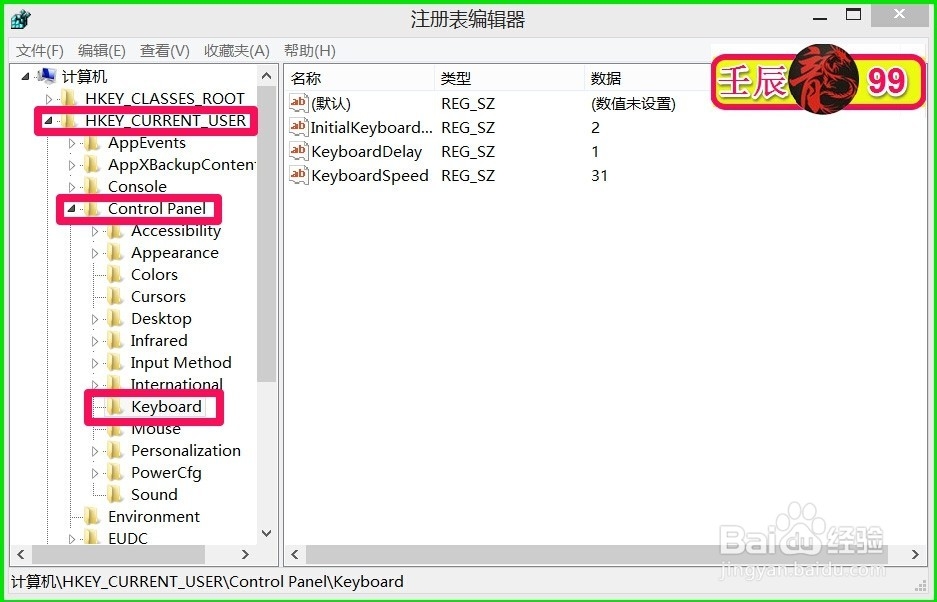Click the string value icon beside KeyboardDelay
This screenshot has width=937, height=602.
click(x=299, y=151)
